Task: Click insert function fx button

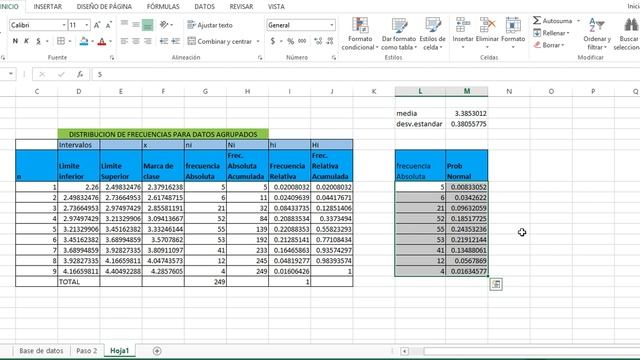Action: click(80, 74)
